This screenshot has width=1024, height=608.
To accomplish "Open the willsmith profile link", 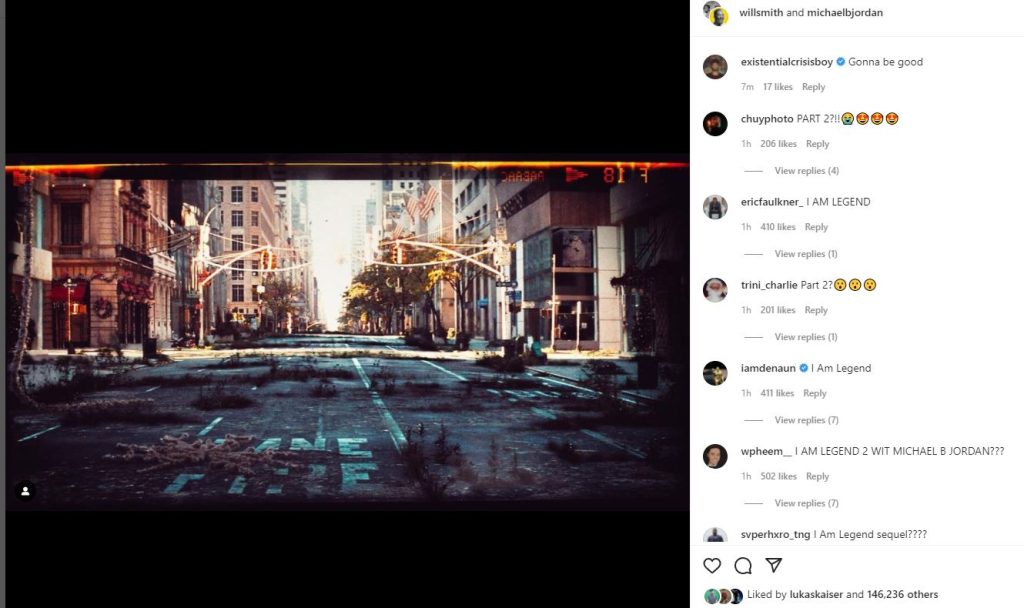I will [761, 12].
